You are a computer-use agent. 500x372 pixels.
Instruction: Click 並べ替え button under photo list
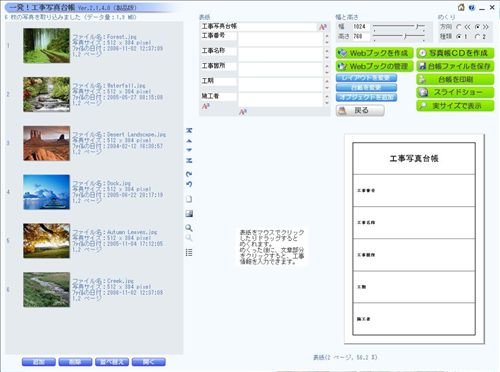point(112,362)
